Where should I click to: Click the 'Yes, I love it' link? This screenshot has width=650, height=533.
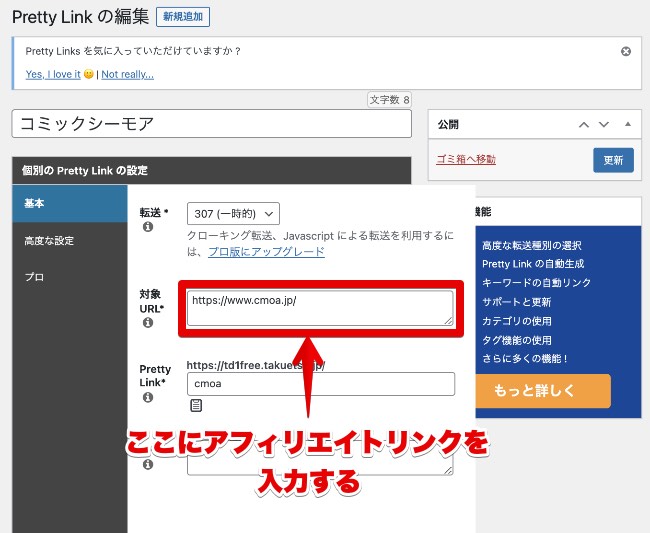(x=53, y=74)
